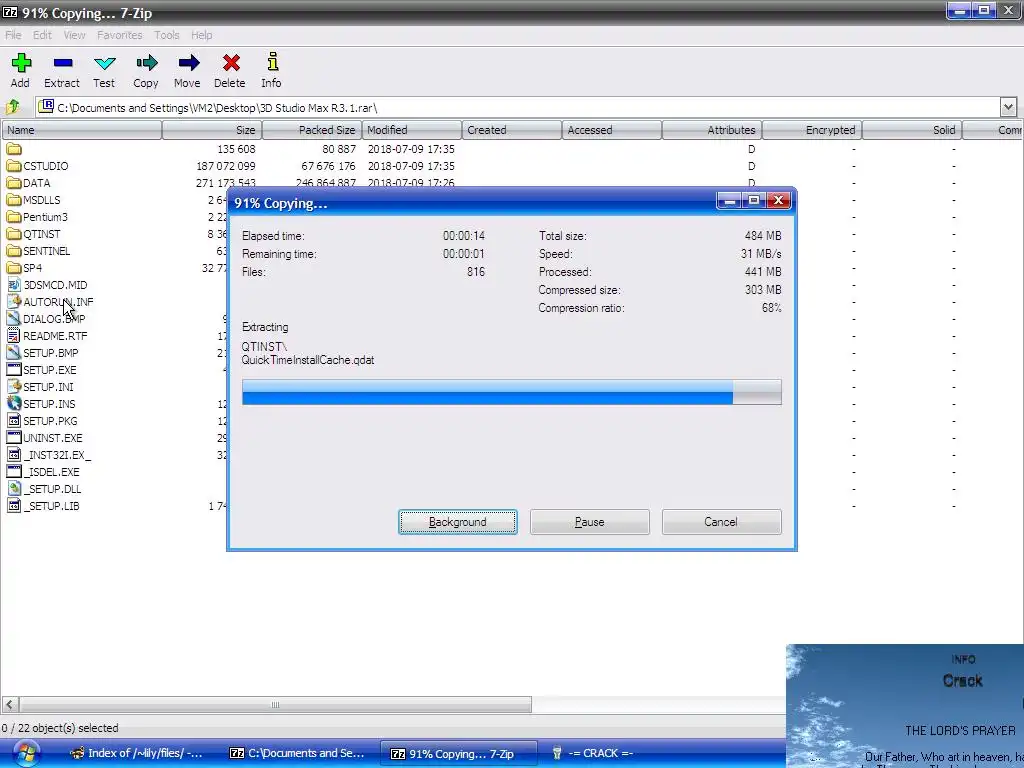Switch to C:\Documents taskbar 7-Zip window
The image size is (1024, 768).
point(297,754)
